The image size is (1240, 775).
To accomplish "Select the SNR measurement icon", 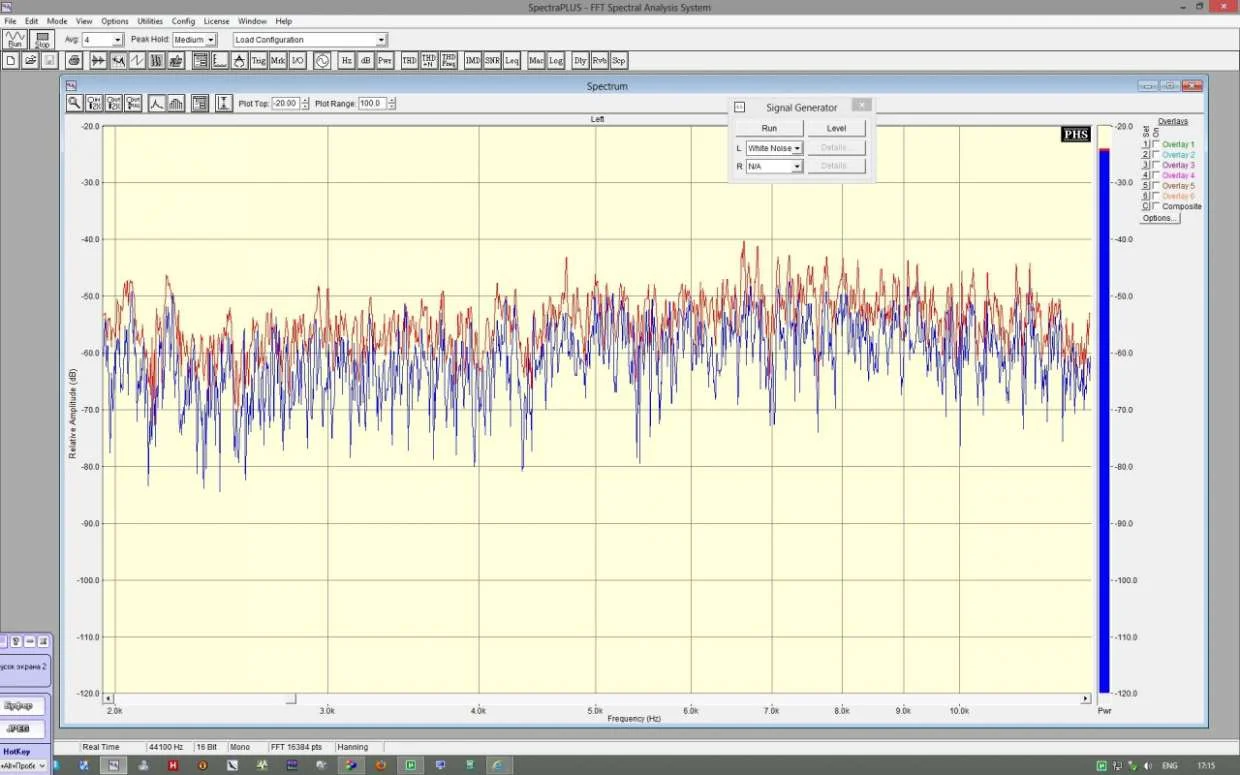I will click(492, 61).
